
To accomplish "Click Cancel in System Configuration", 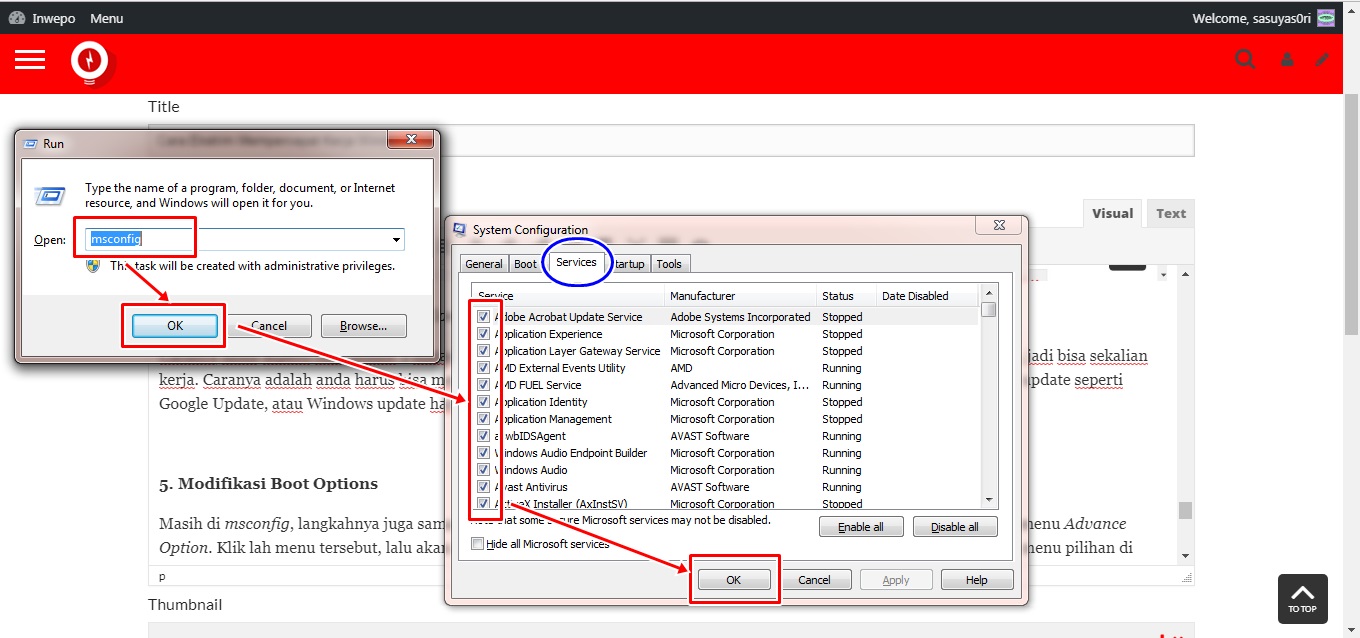I will coord(814,580).
